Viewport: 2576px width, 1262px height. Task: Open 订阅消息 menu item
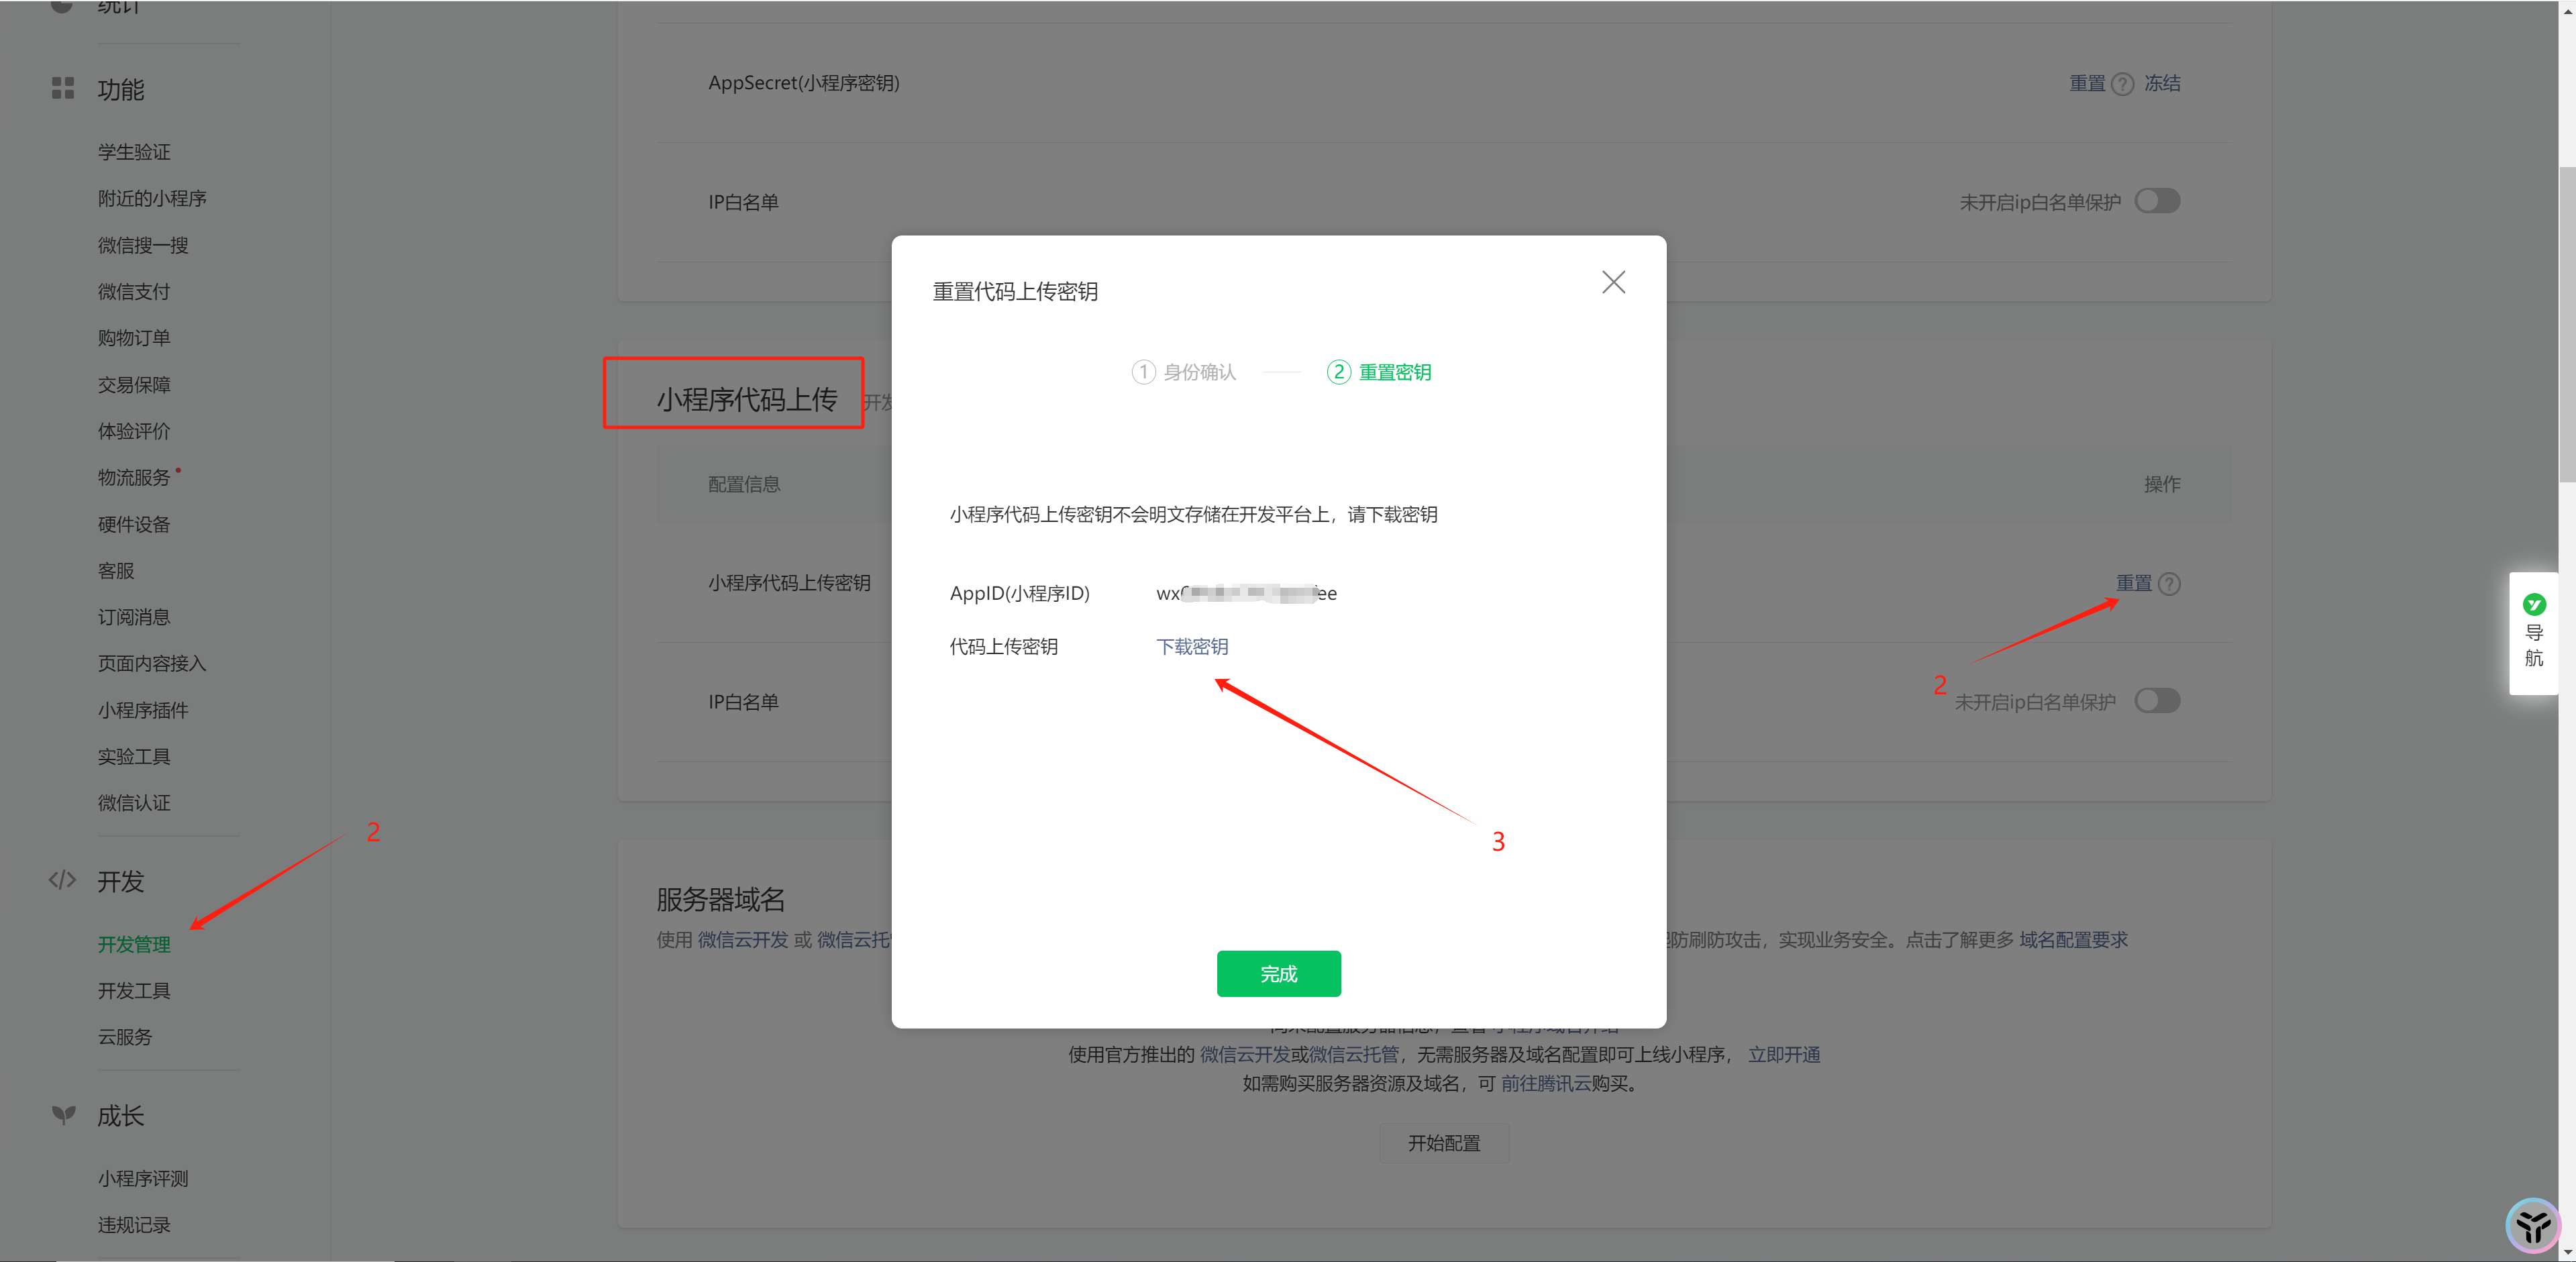tap(134, 617)
